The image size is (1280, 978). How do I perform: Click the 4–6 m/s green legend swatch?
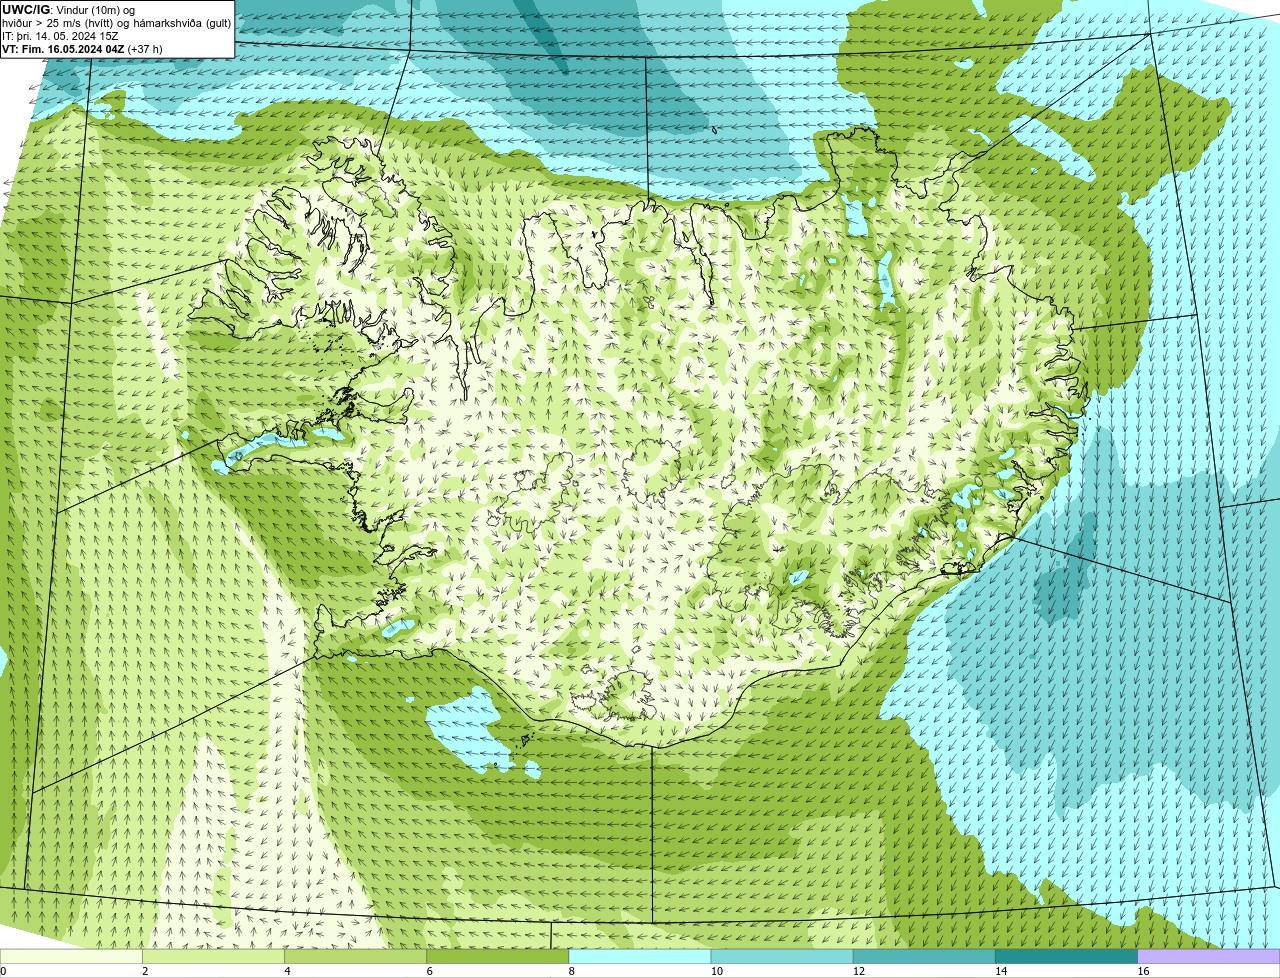(355, 956)
